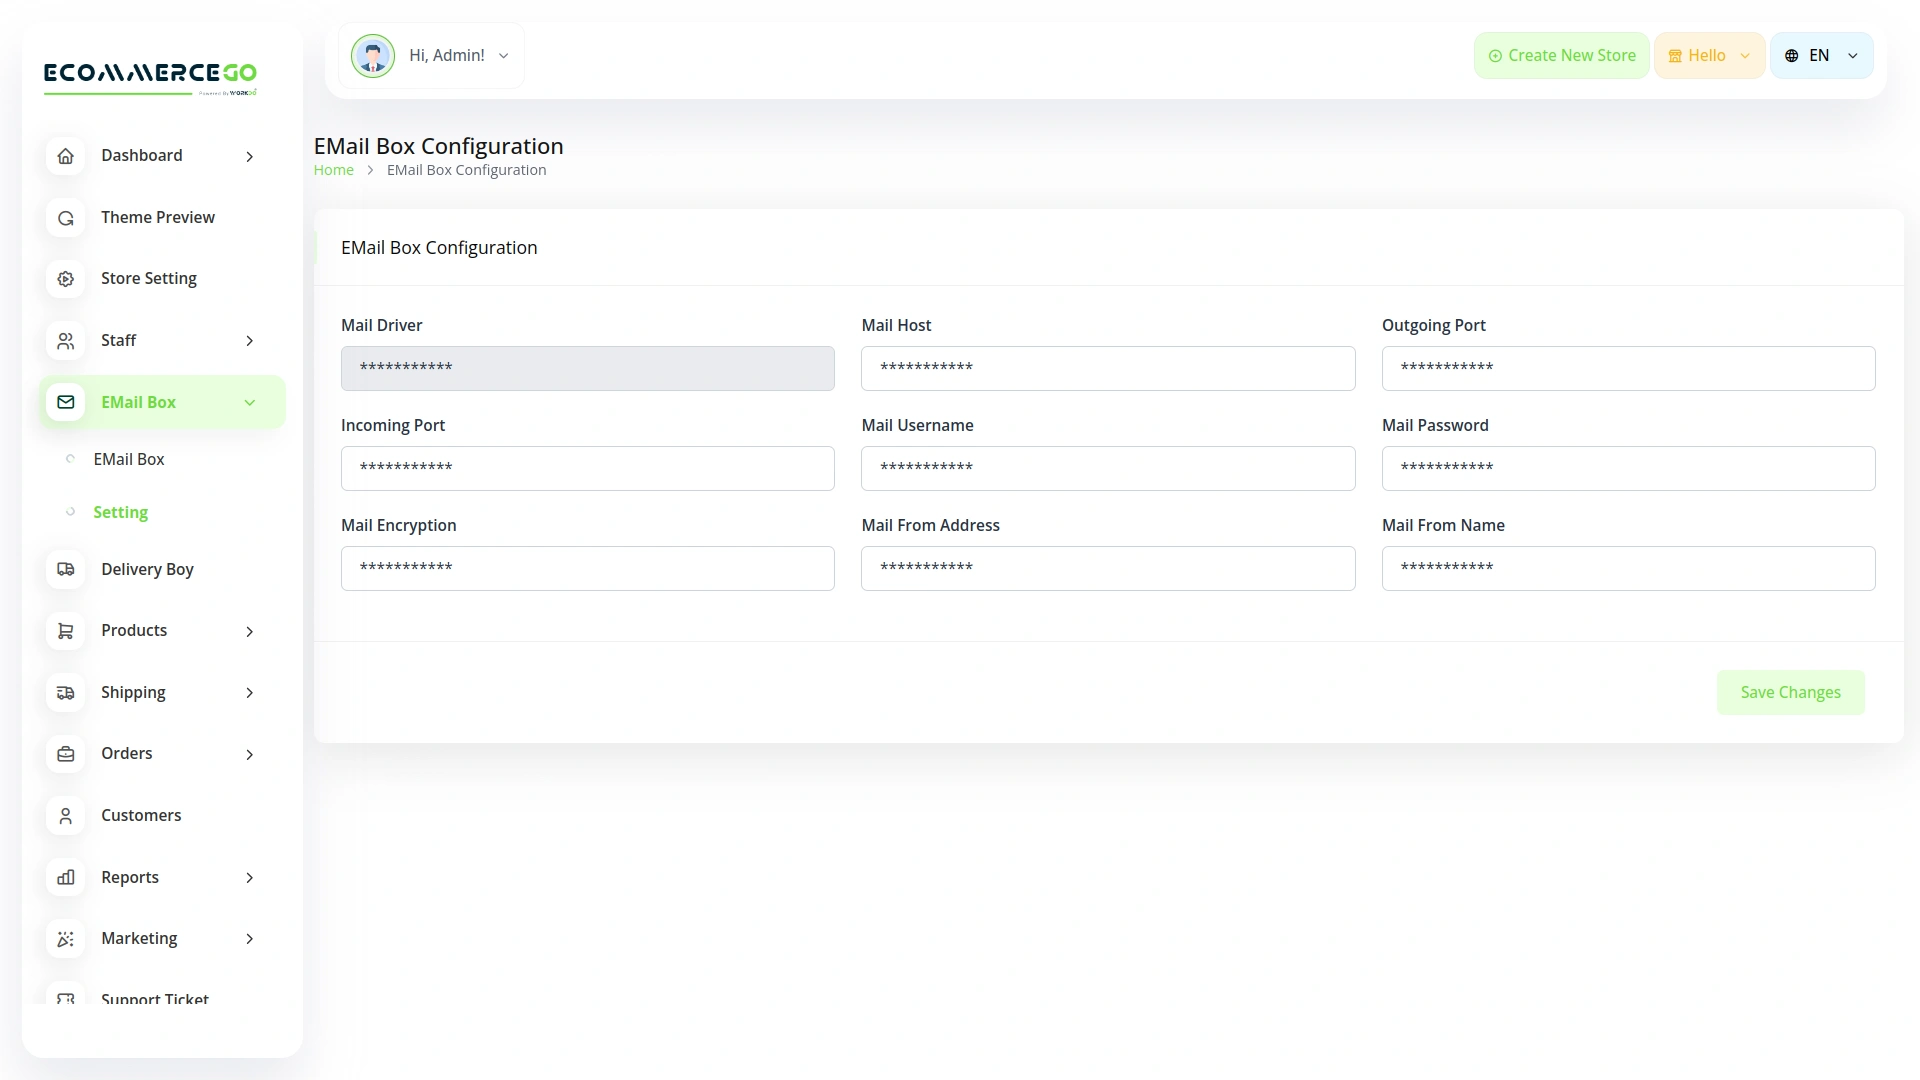Open the Setting page under EMail Box
Screen dimensions: 1920x1080
click(121, 511)
